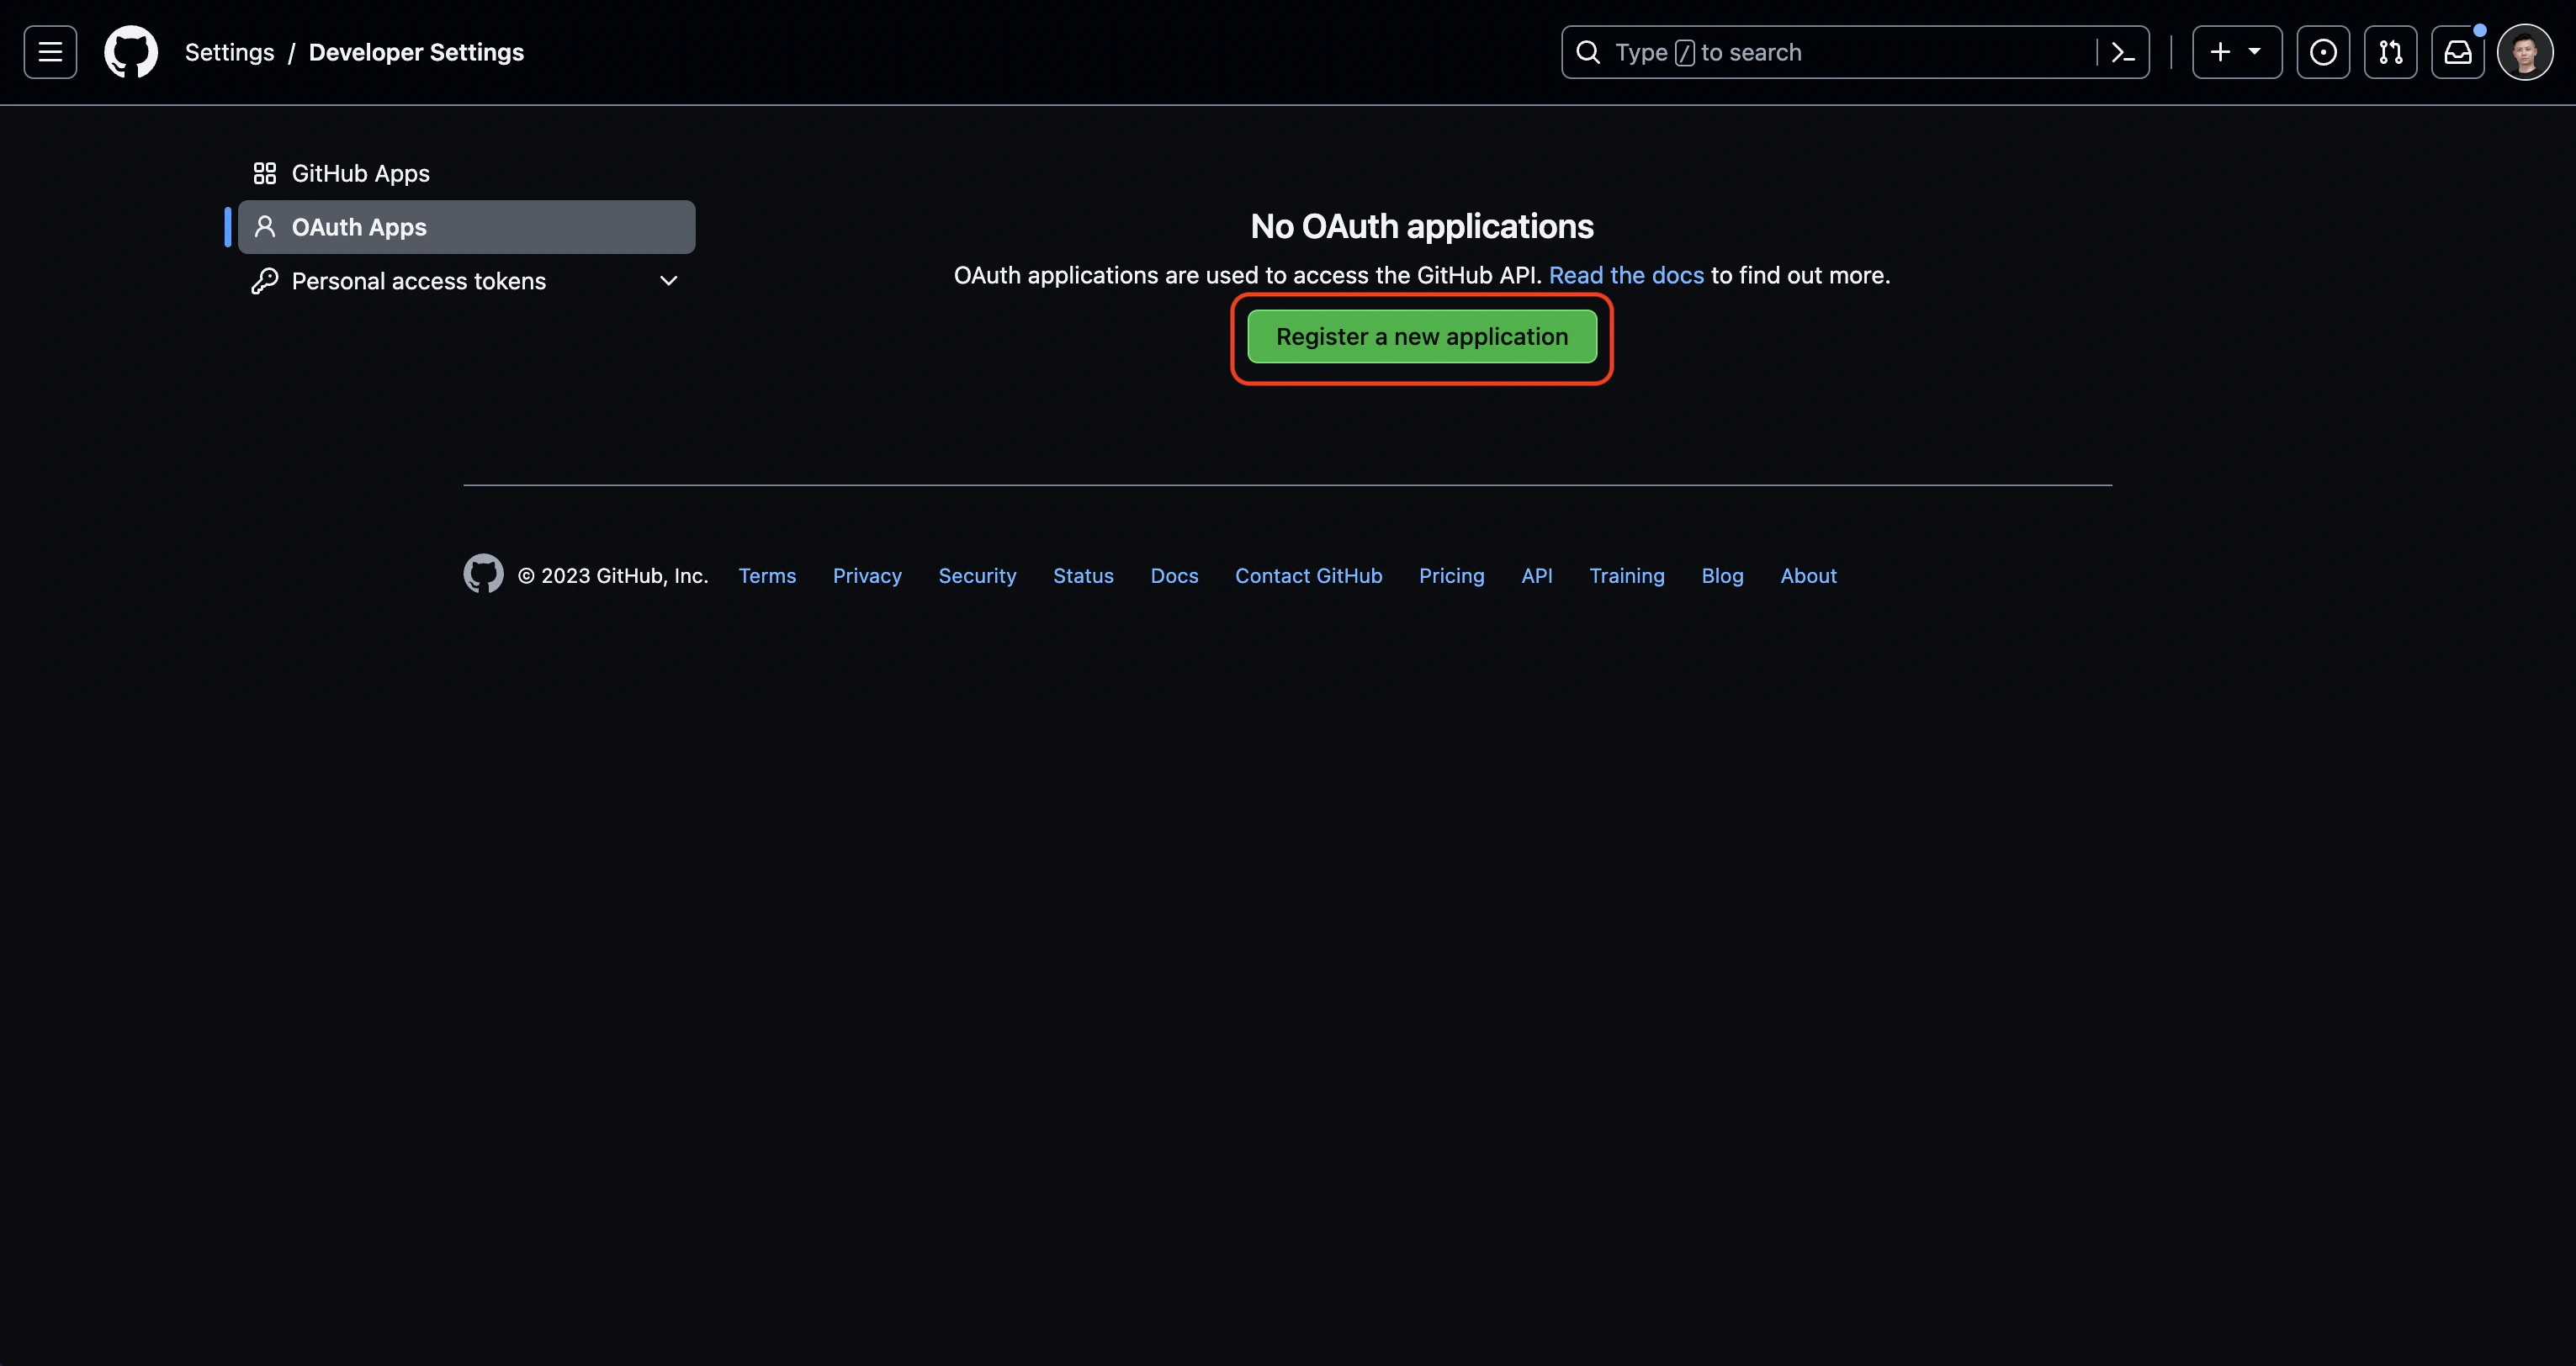2576x1366 pixels.
Task: Click Contact GitHub in footer
Action: tap(1308, 576)
